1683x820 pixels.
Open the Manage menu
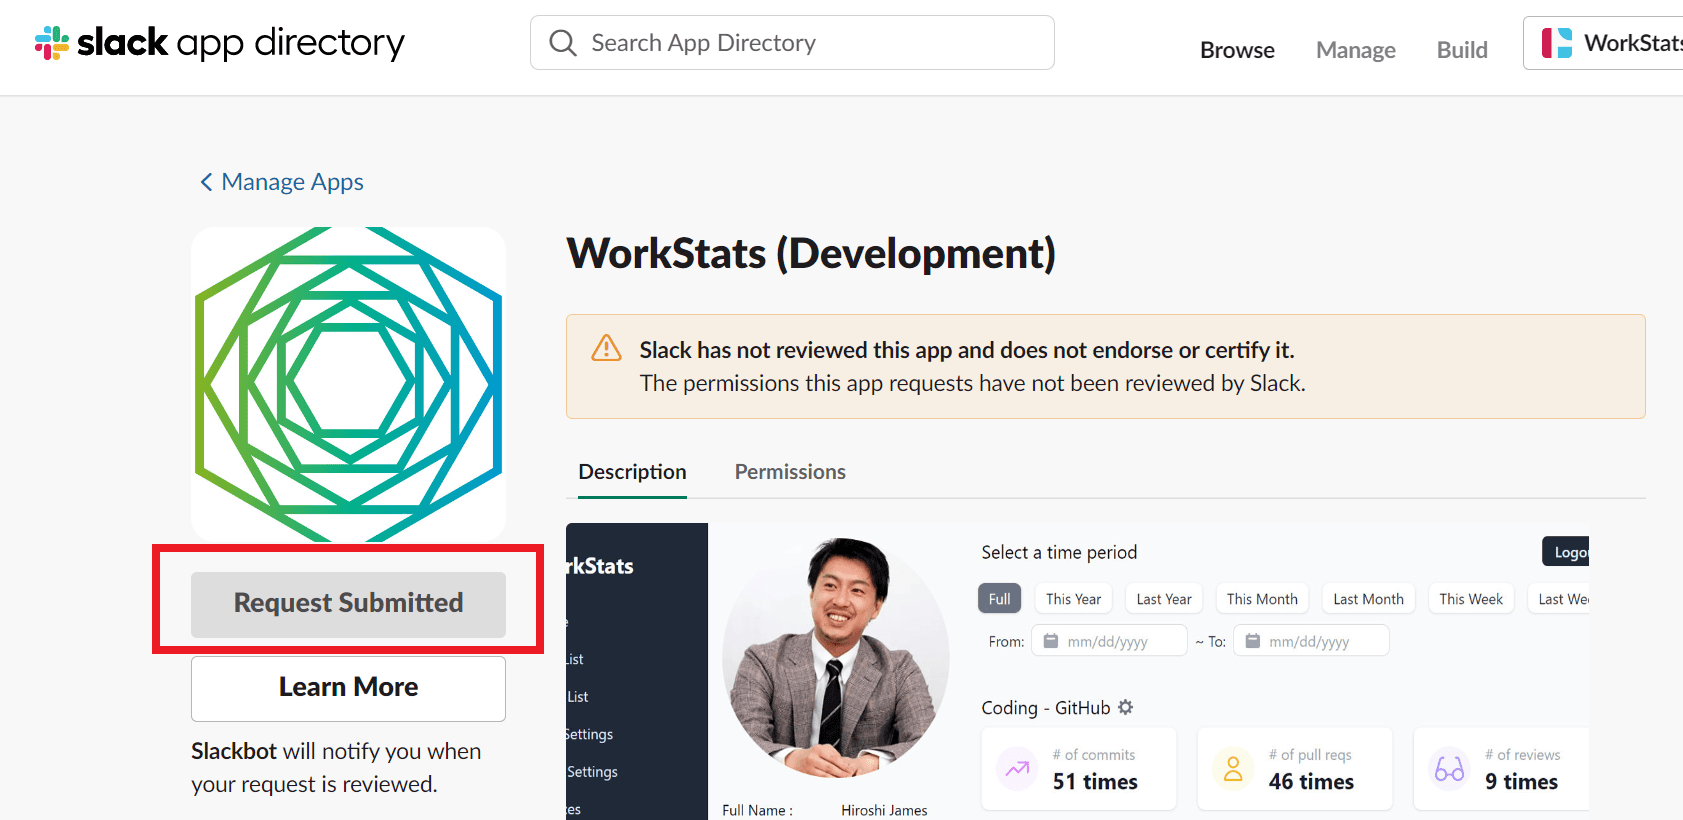1355,50
